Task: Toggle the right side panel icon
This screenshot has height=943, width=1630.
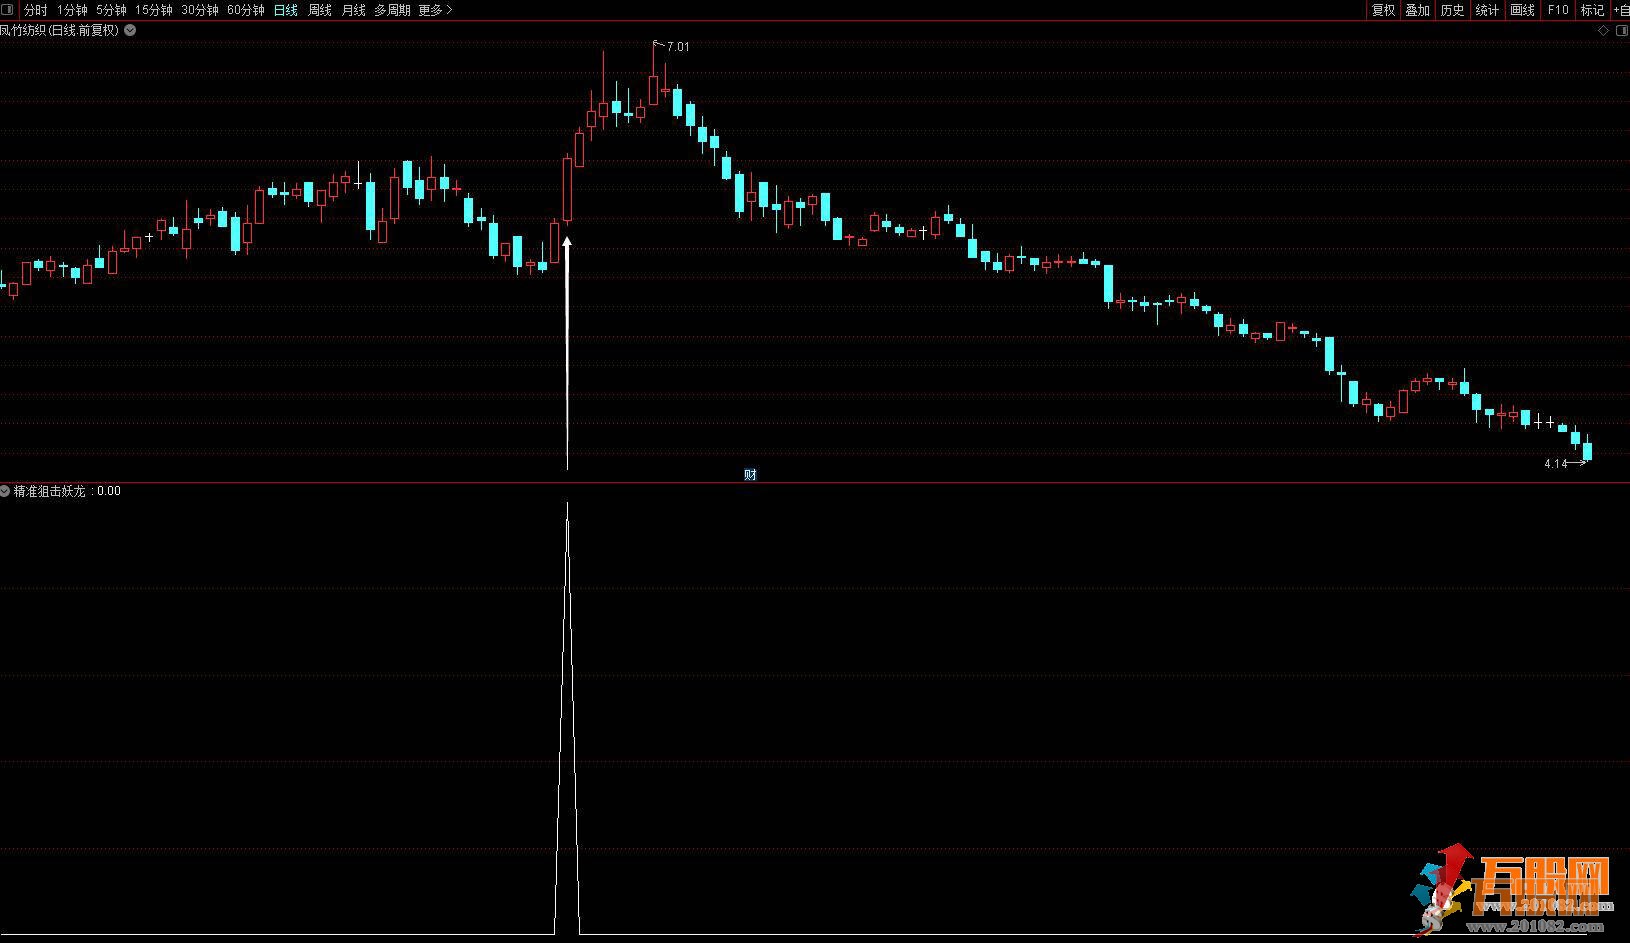Action: [1620, 31]
